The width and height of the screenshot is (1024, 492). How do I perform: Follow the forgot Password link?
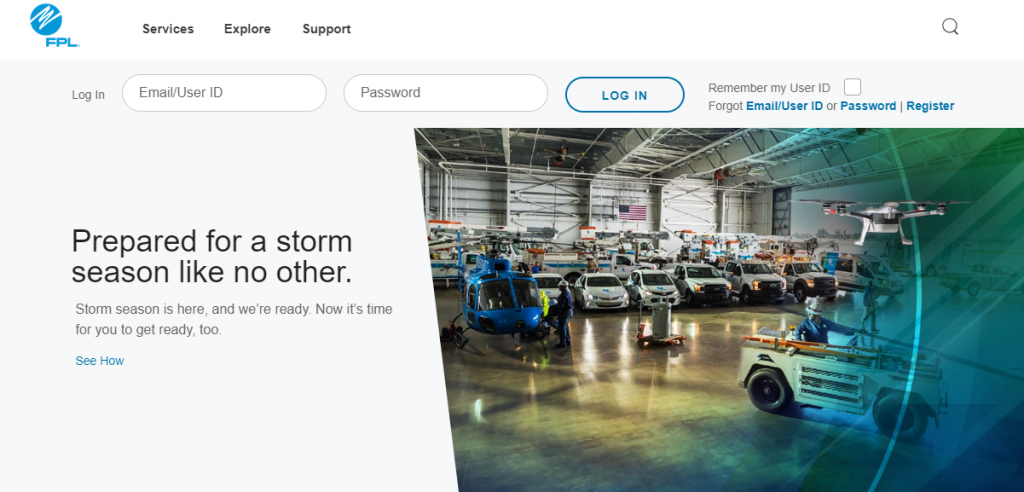(x=868, y=106)
